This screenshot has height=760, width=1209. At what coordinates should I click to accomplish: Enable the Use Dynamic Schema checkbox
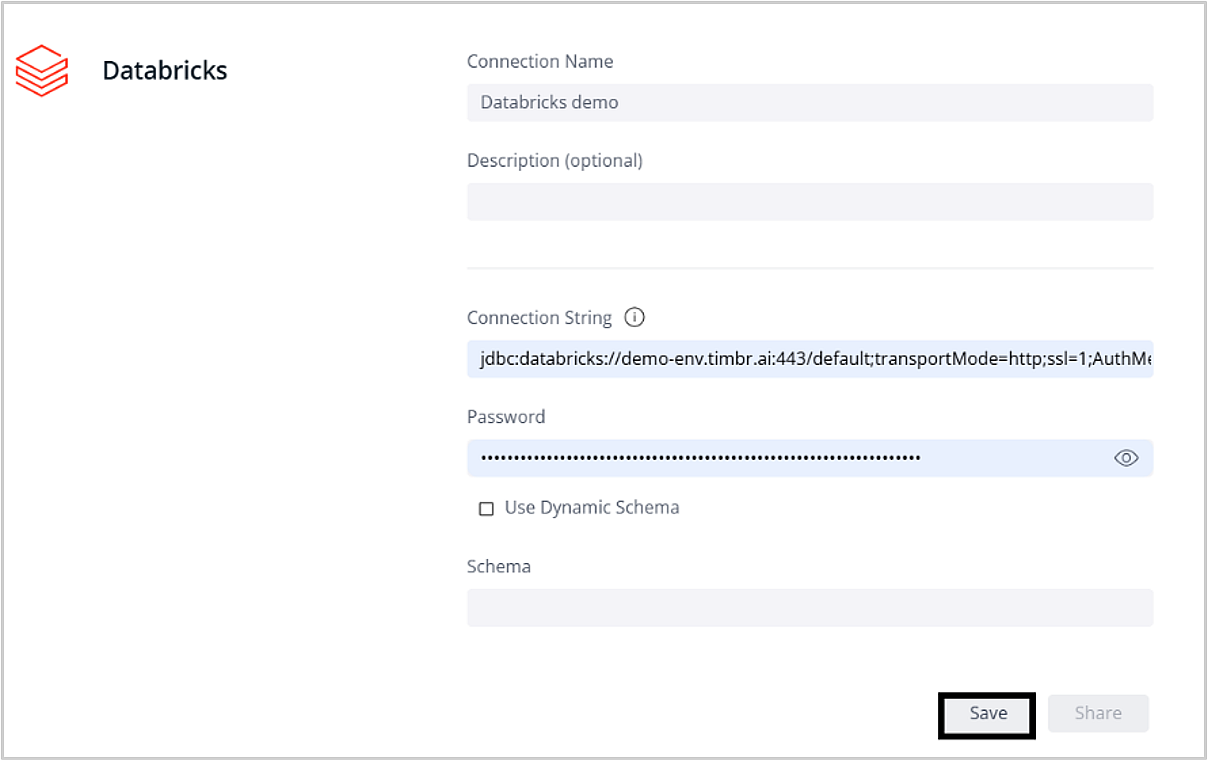[486, 509]
